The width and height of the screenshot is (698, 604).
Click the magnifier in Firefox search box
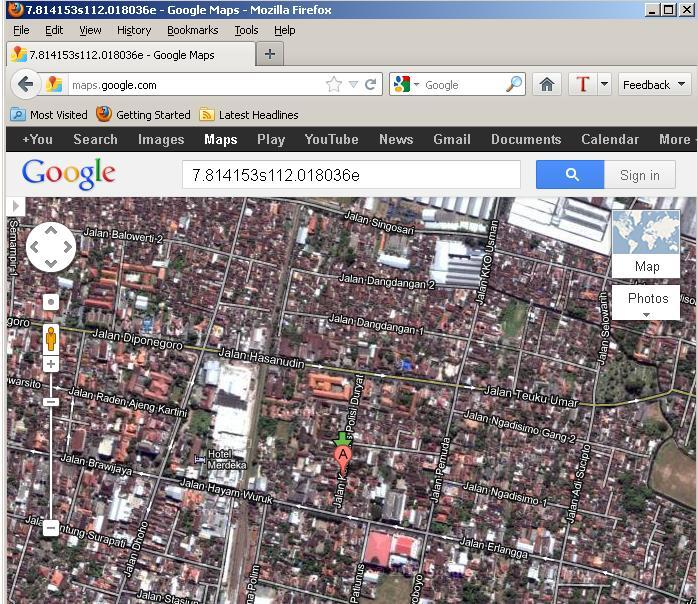(514, 84)
